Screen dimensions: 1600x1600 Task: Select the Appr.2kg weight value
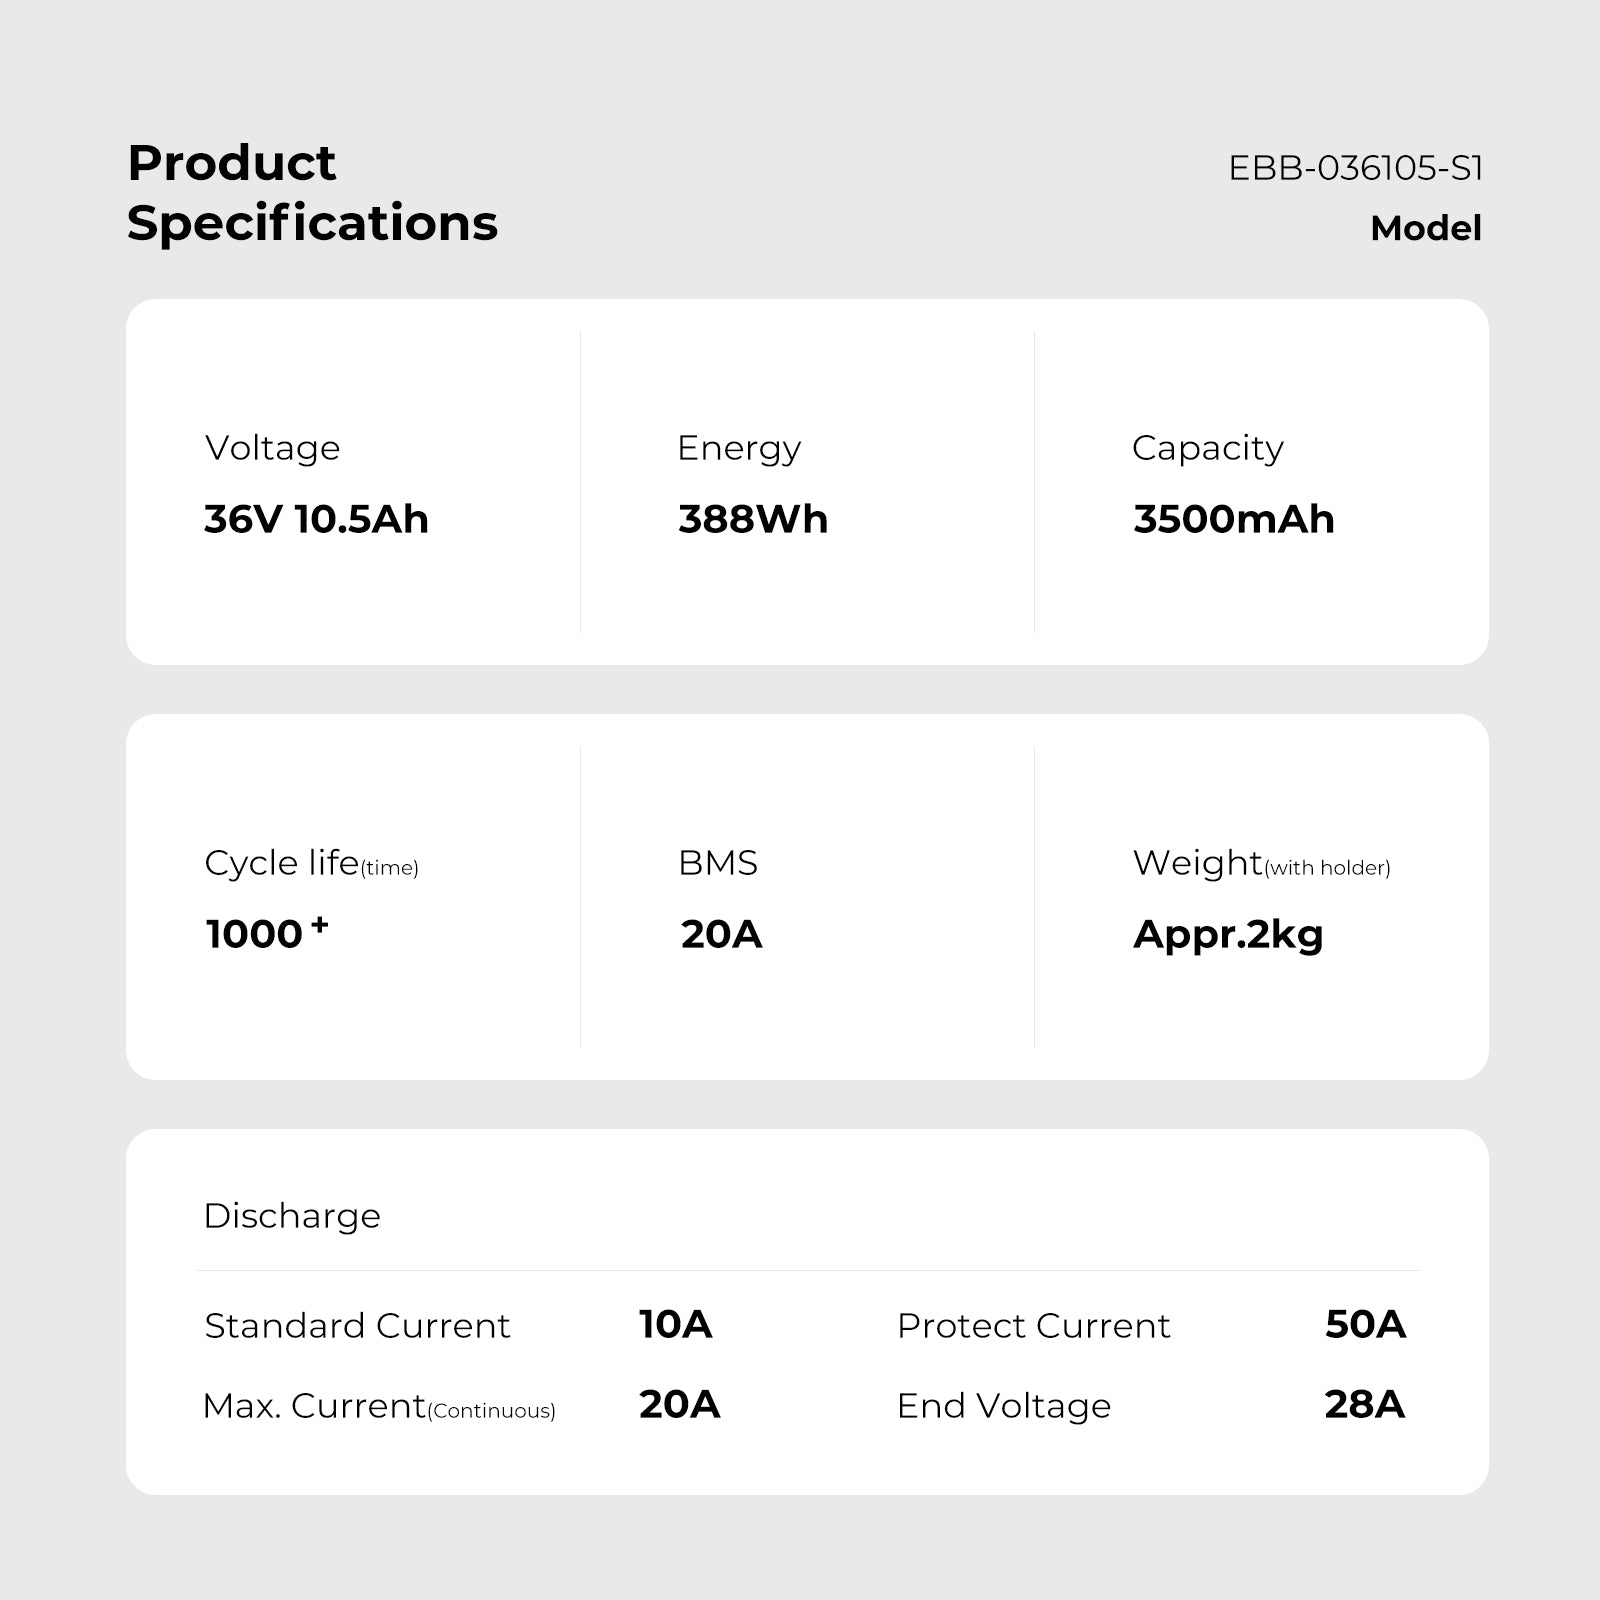(1228, 934)
